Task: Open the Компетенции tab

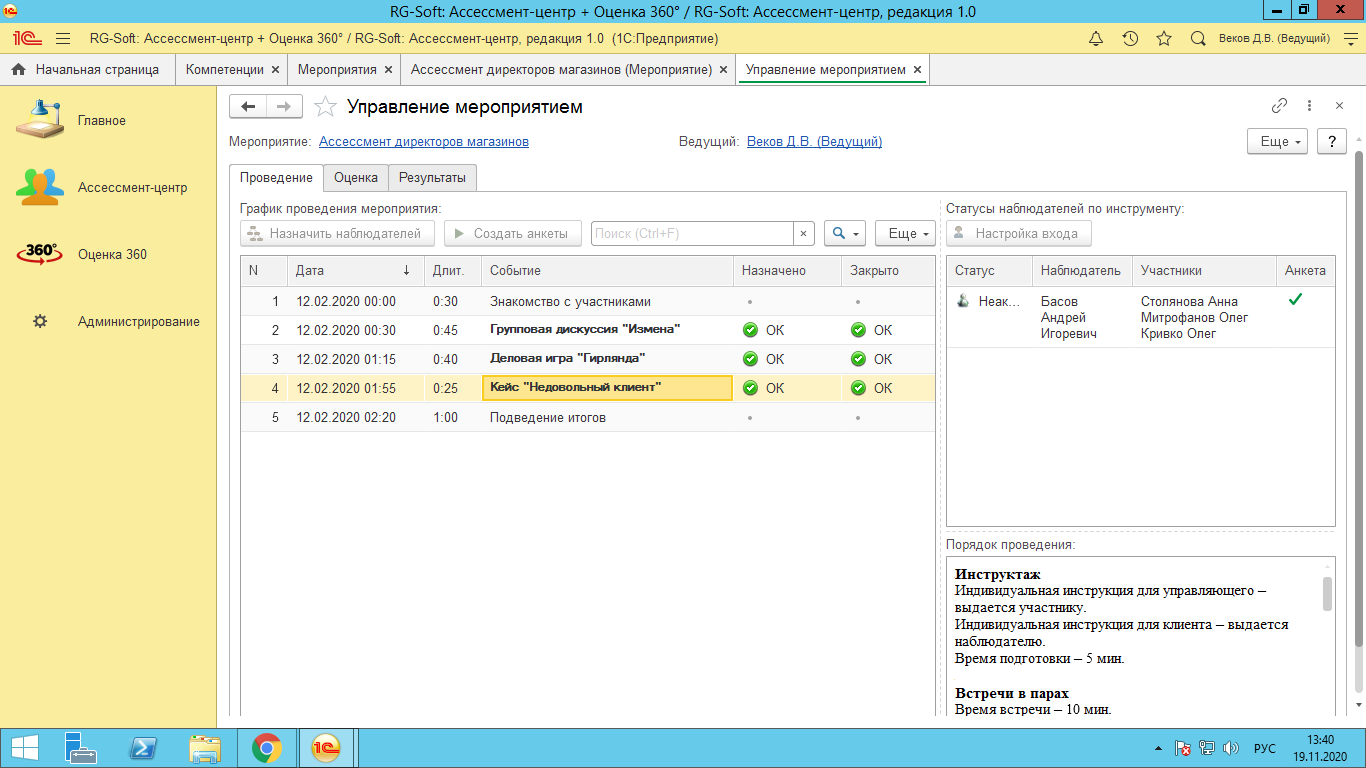Action: pyautogui.click(x=225, y=70)
